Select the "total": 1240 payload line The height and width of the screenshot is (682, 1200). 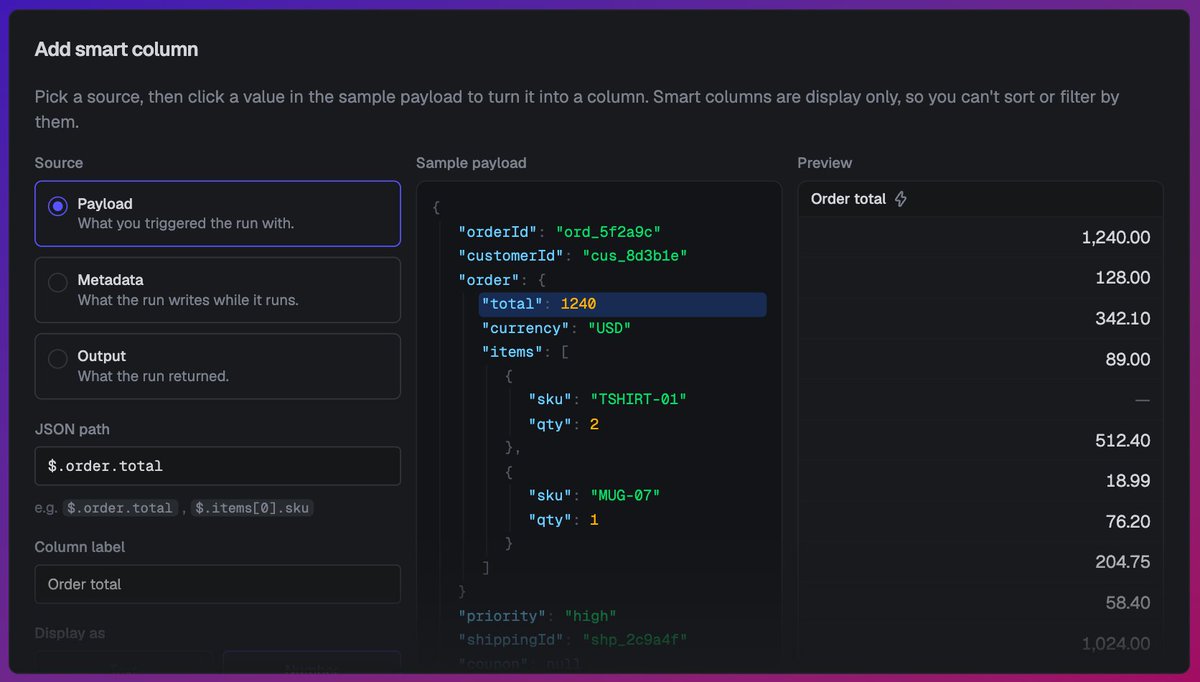[623, 304]
